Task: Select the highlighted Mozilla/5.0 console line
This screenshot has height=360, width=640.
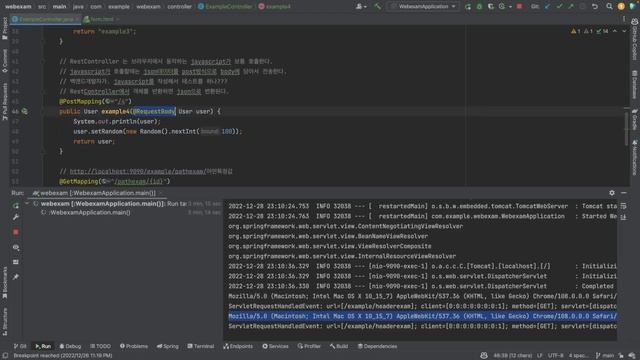Action: (422, 316)
